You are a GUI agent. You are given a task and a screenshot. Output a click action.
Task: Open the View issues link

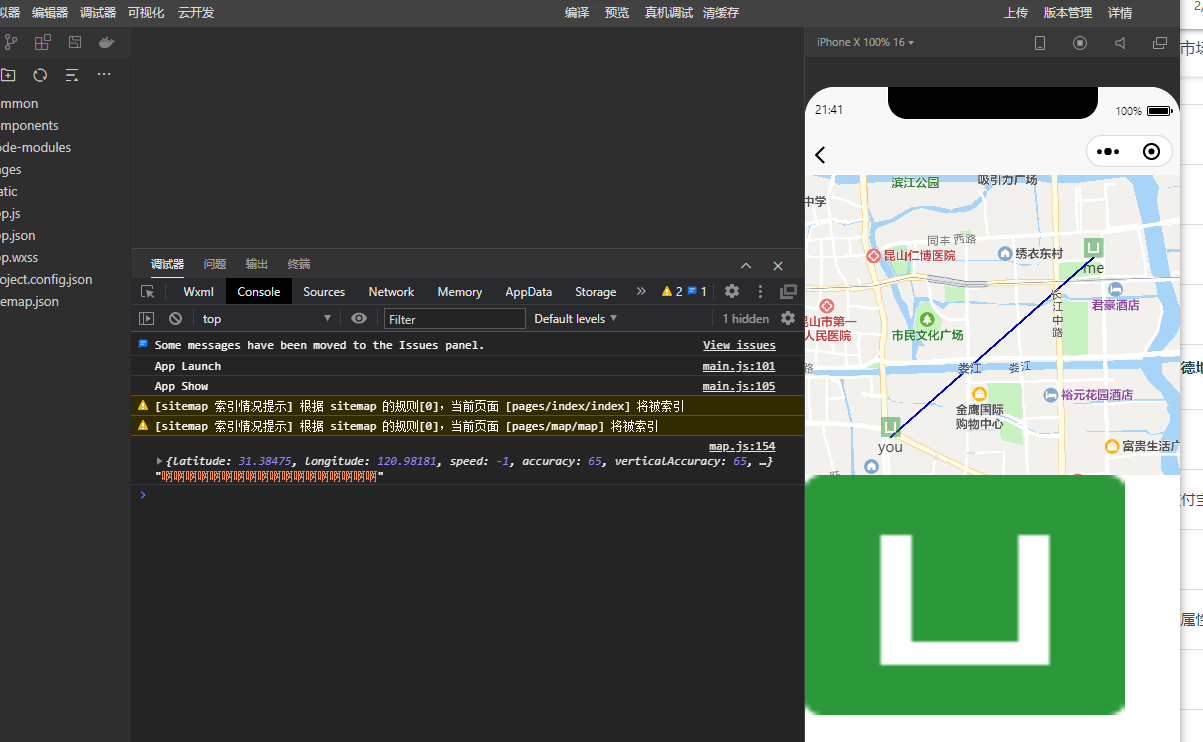pyautogui.click(x=739, y=345)
